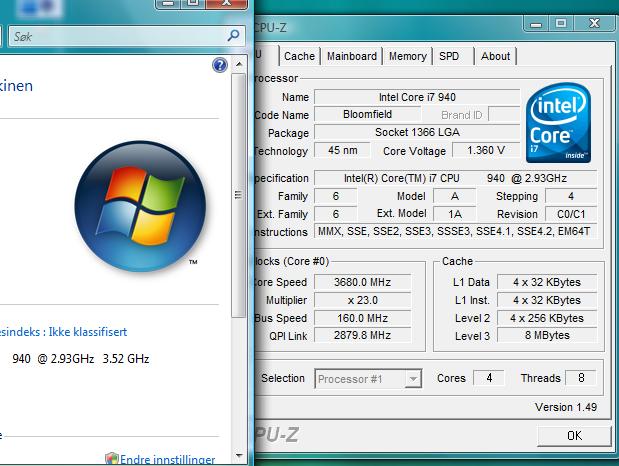Click the blue help question mark icon
Image resolution: width=619 pixels, height=466 pixels.
(220, 65)
